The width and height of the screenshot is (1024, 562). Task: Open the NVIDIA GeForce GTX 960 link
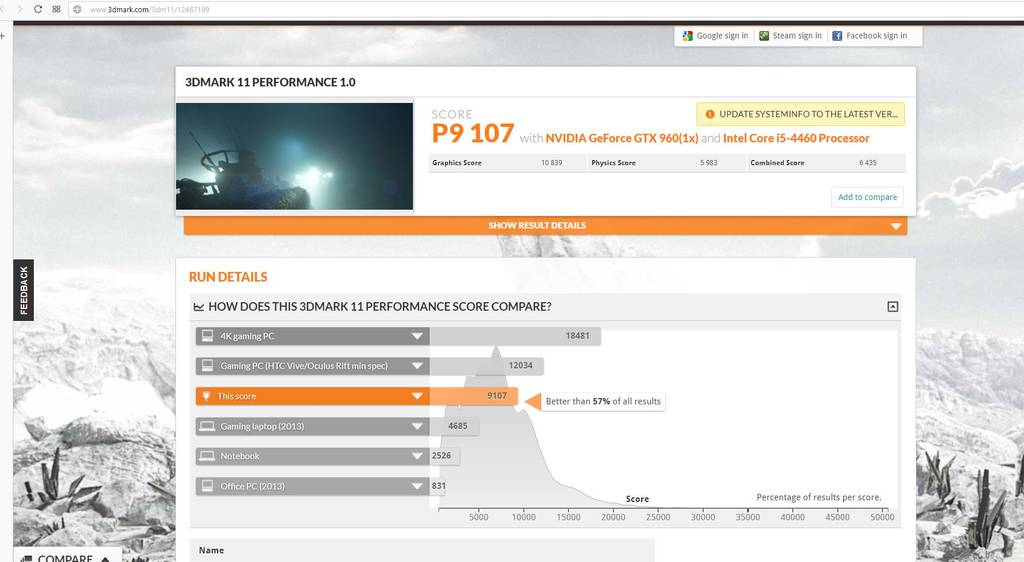[x=622, y=138]
